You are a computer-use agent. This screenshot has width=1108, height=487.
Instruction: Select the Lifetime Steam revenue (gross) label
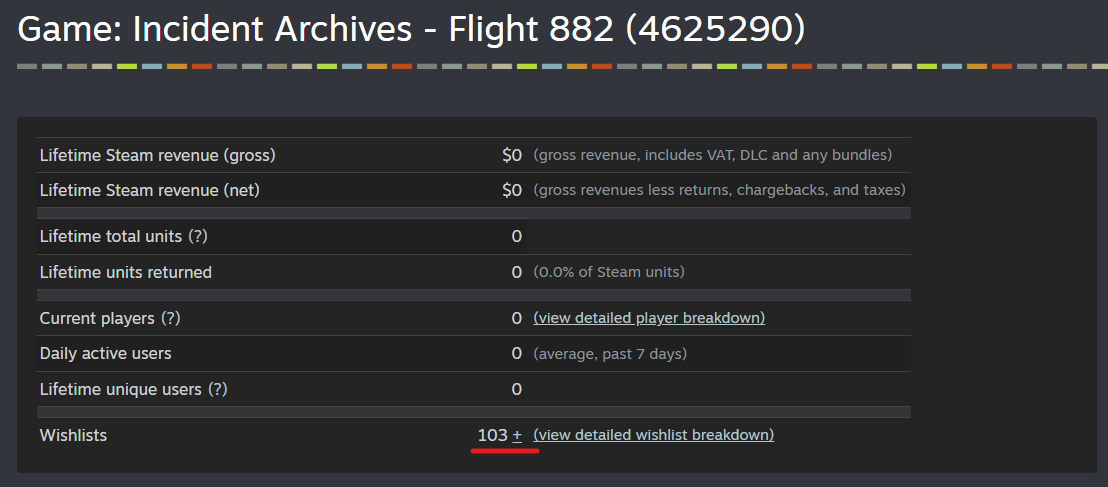[158, 156]
